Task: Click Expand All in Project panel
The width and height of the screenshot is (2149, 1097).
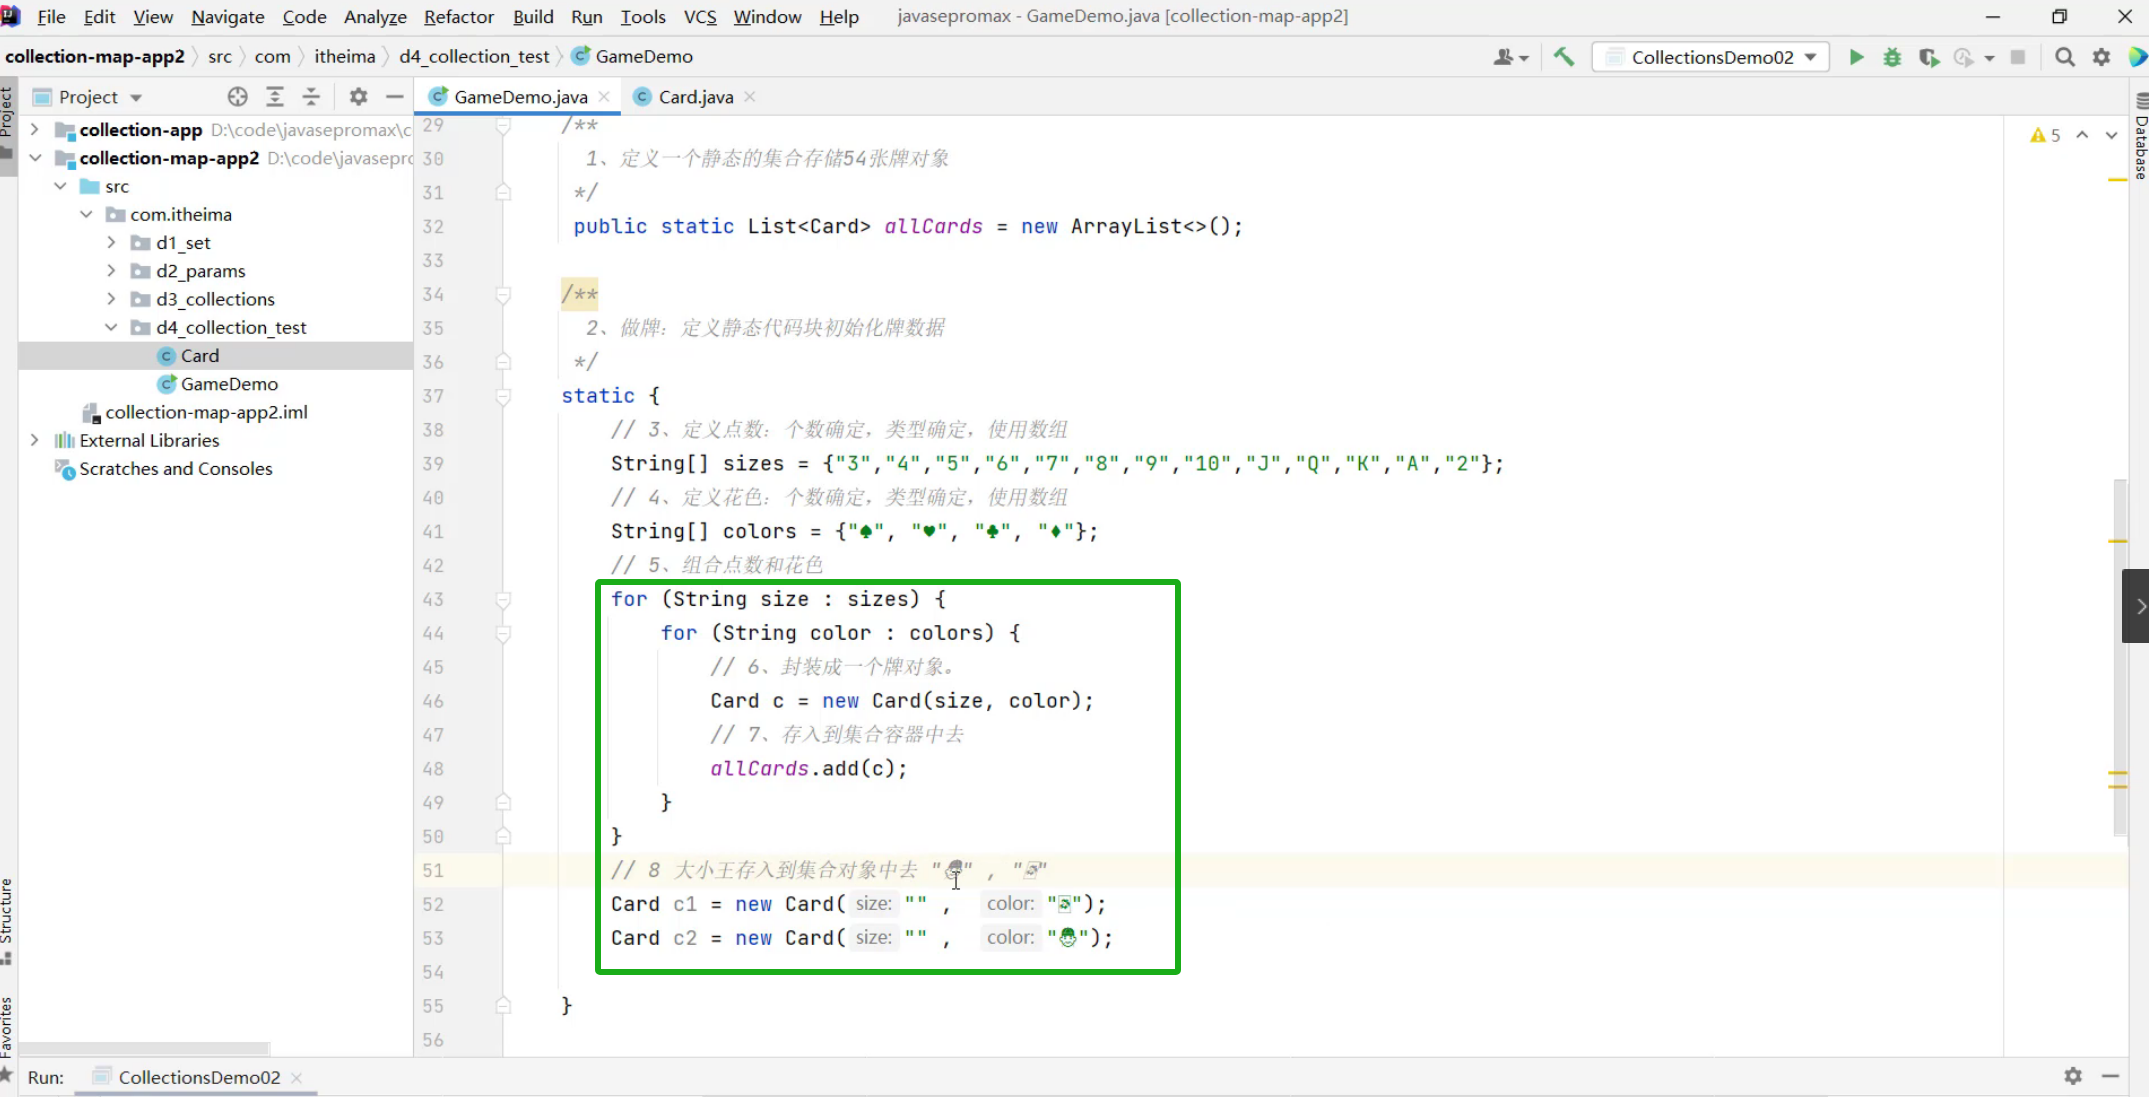Action: [274, 97]
